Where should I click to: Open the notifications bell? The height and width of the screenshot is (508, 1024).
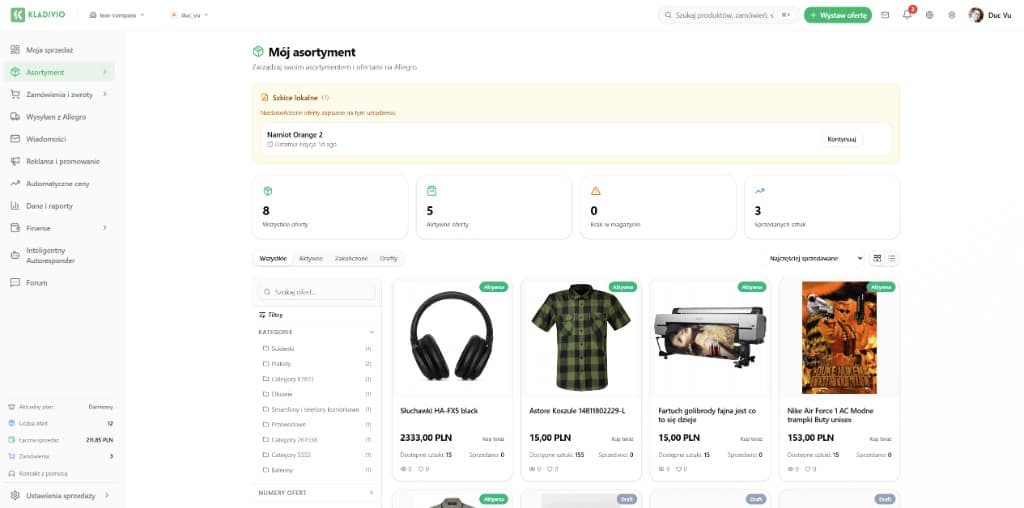pos(907,15)
